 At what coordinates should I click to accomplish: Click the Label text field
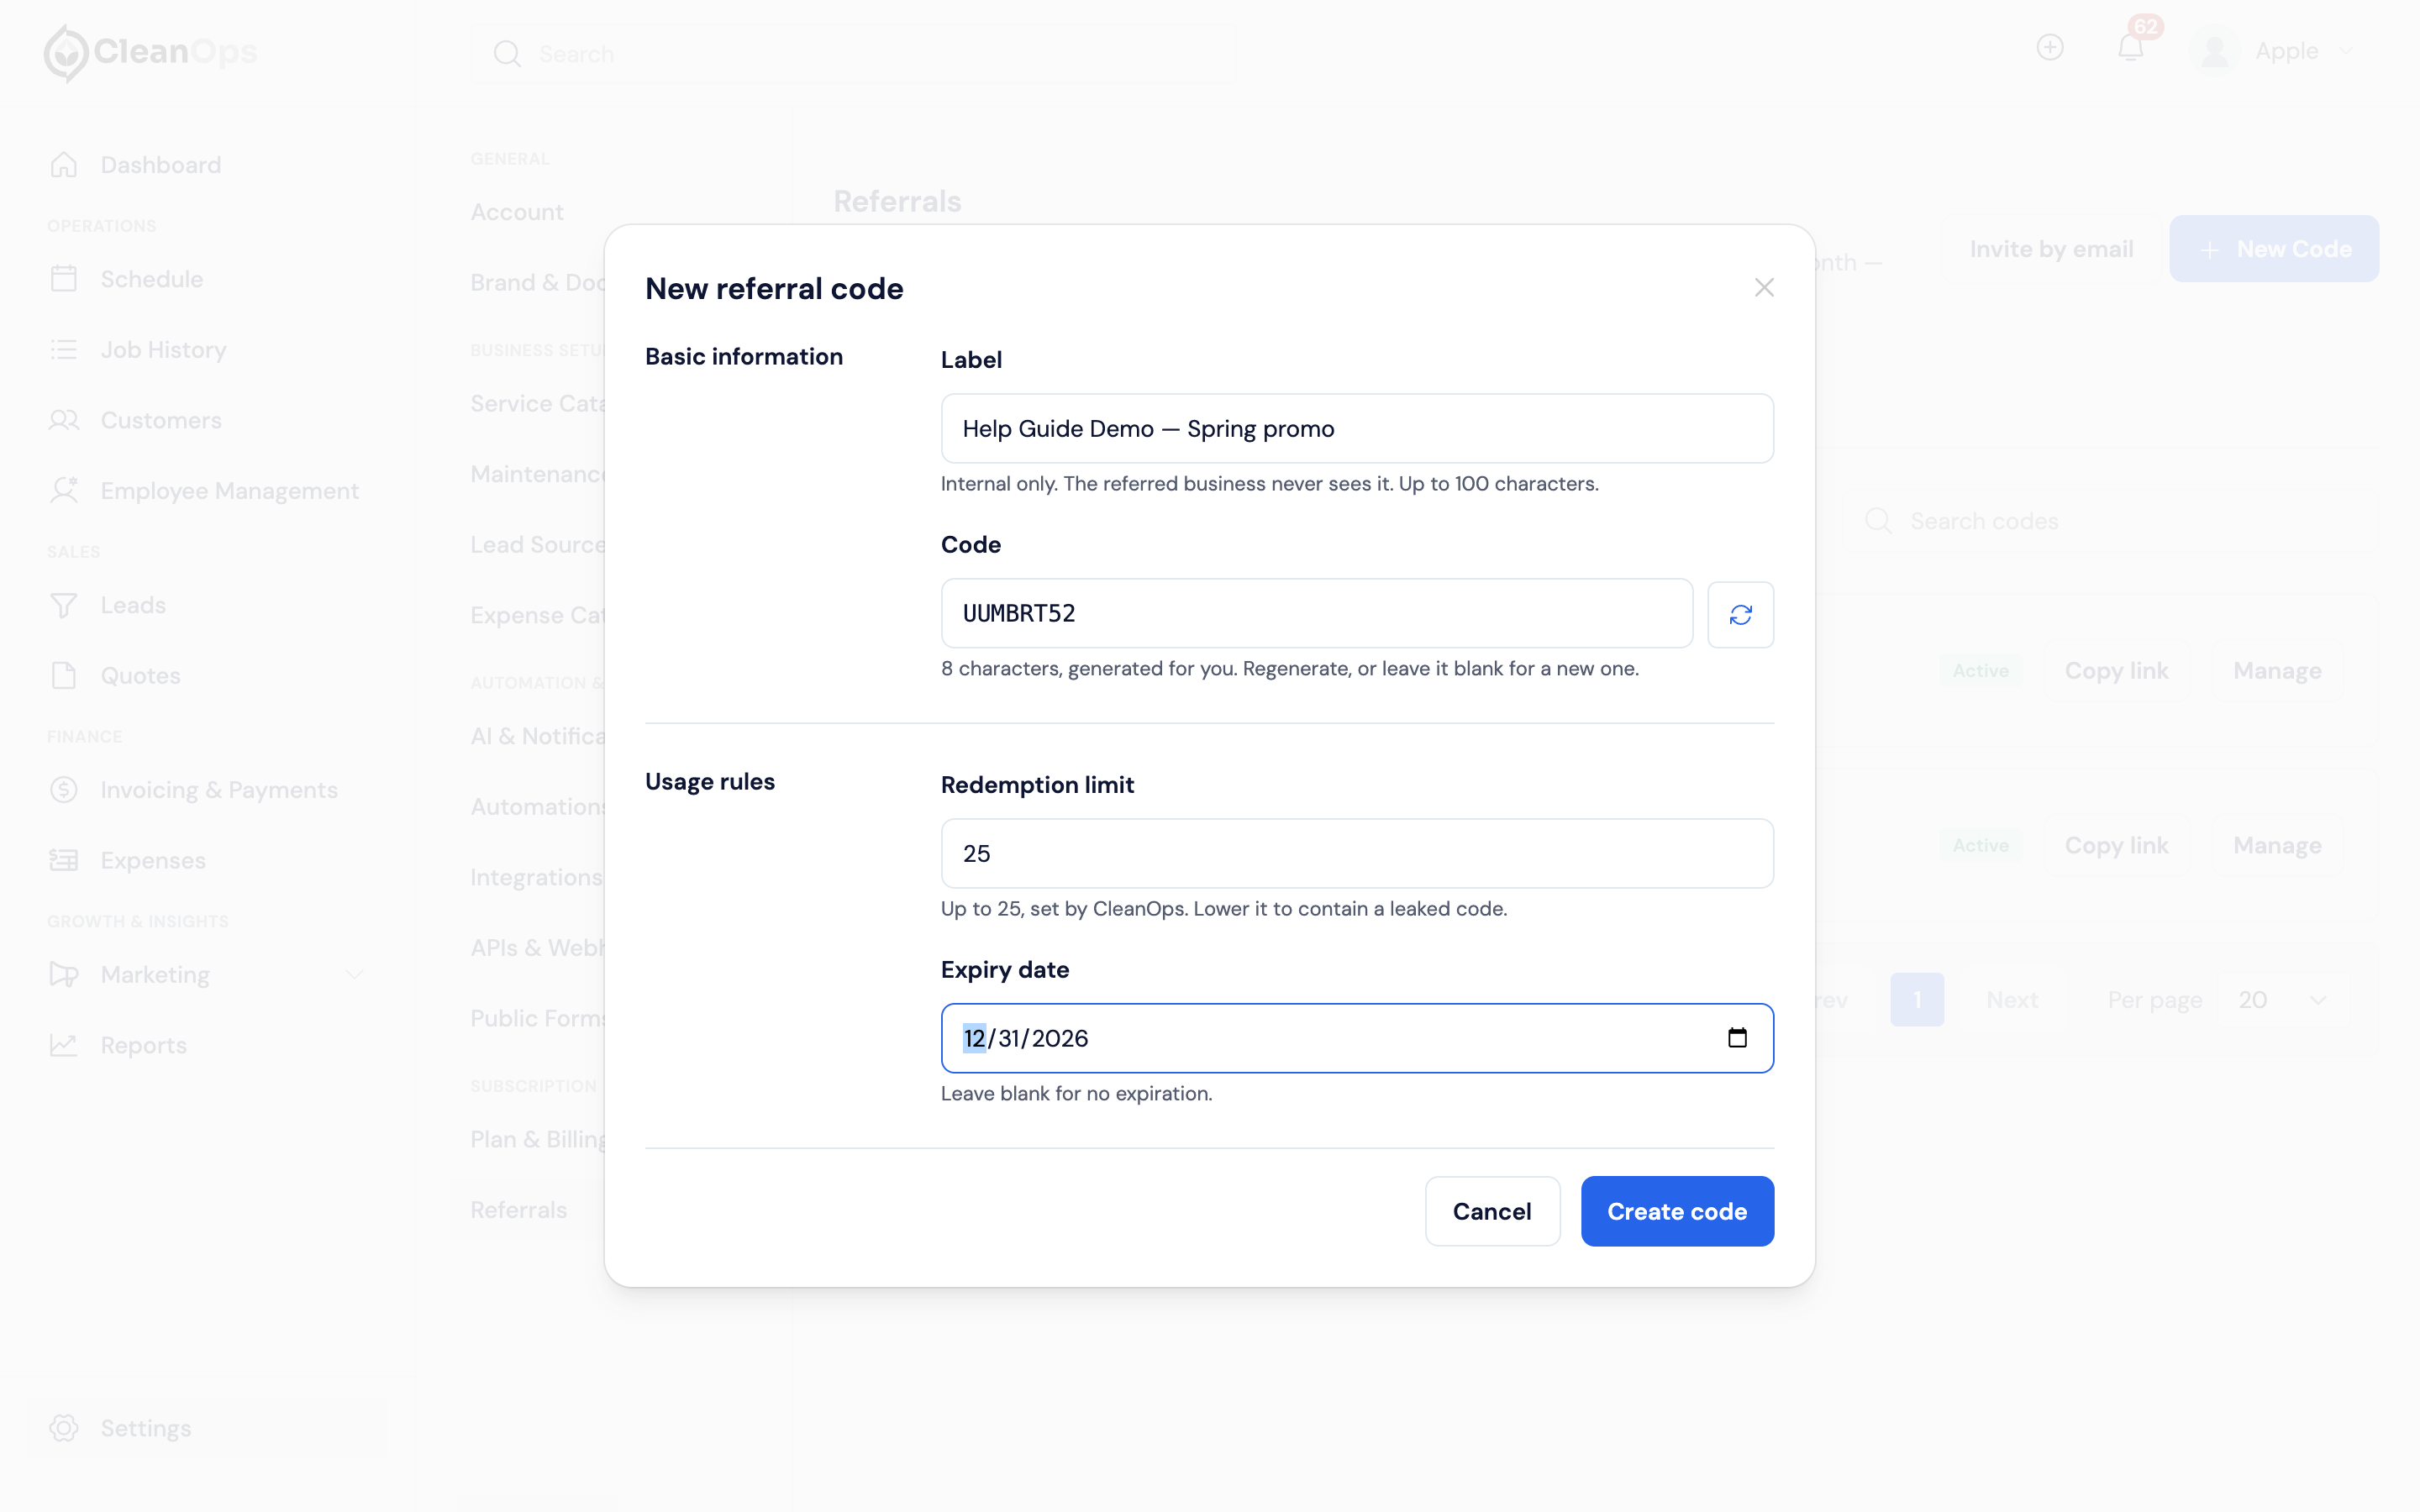click(1357, 428)
